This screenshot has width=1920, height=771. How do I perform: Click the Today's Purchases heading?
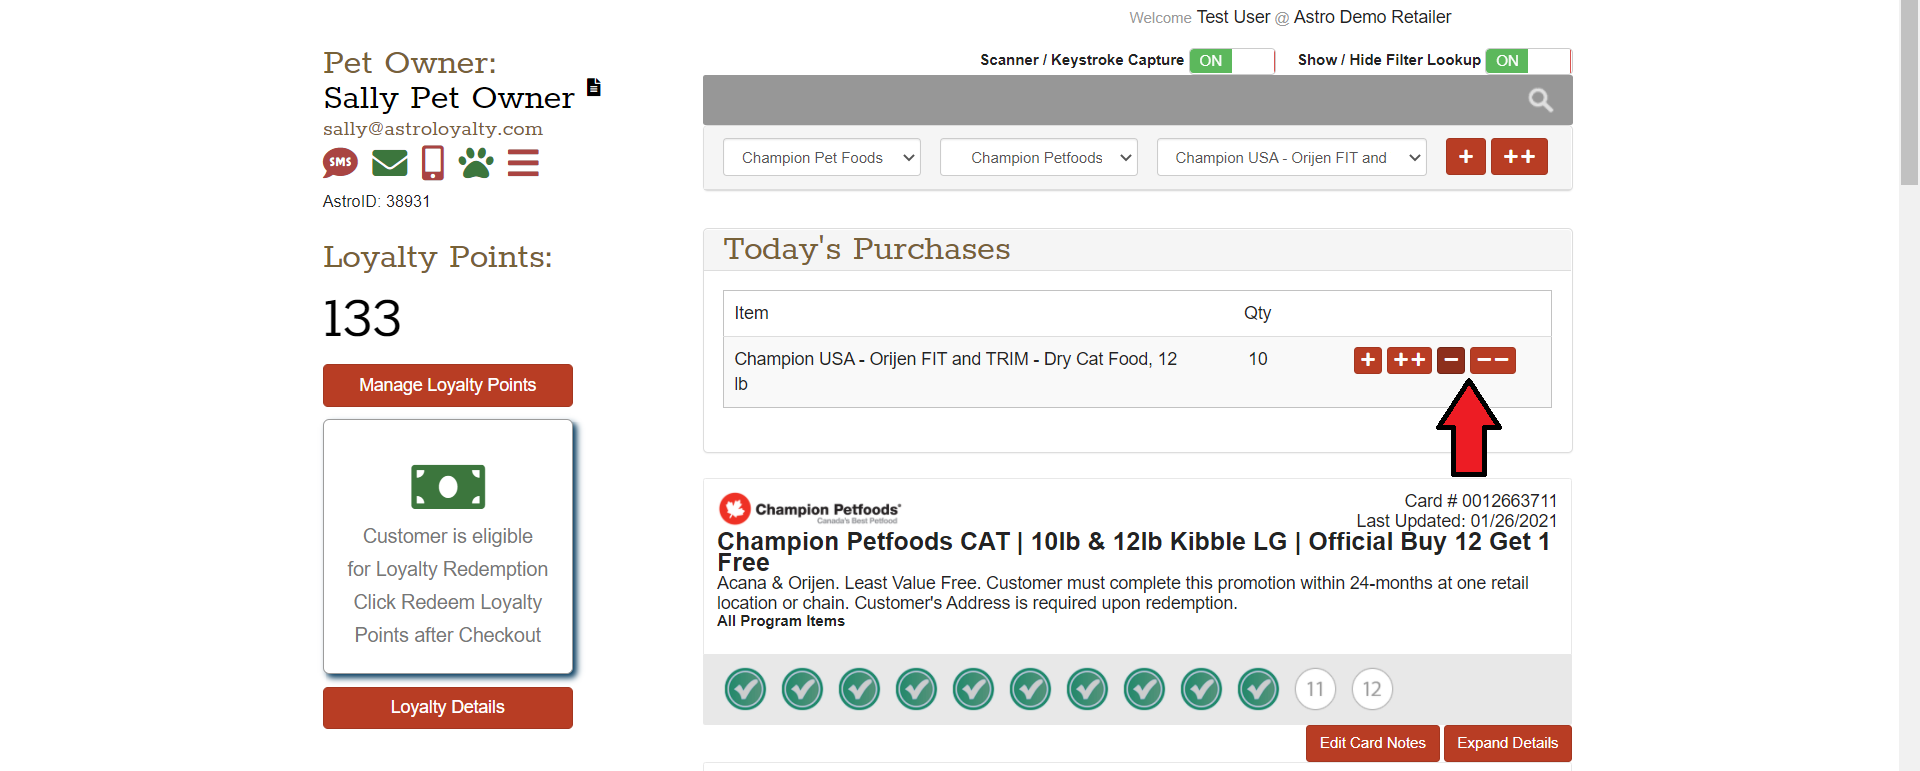pyautogui.click(x=867, y=249)
